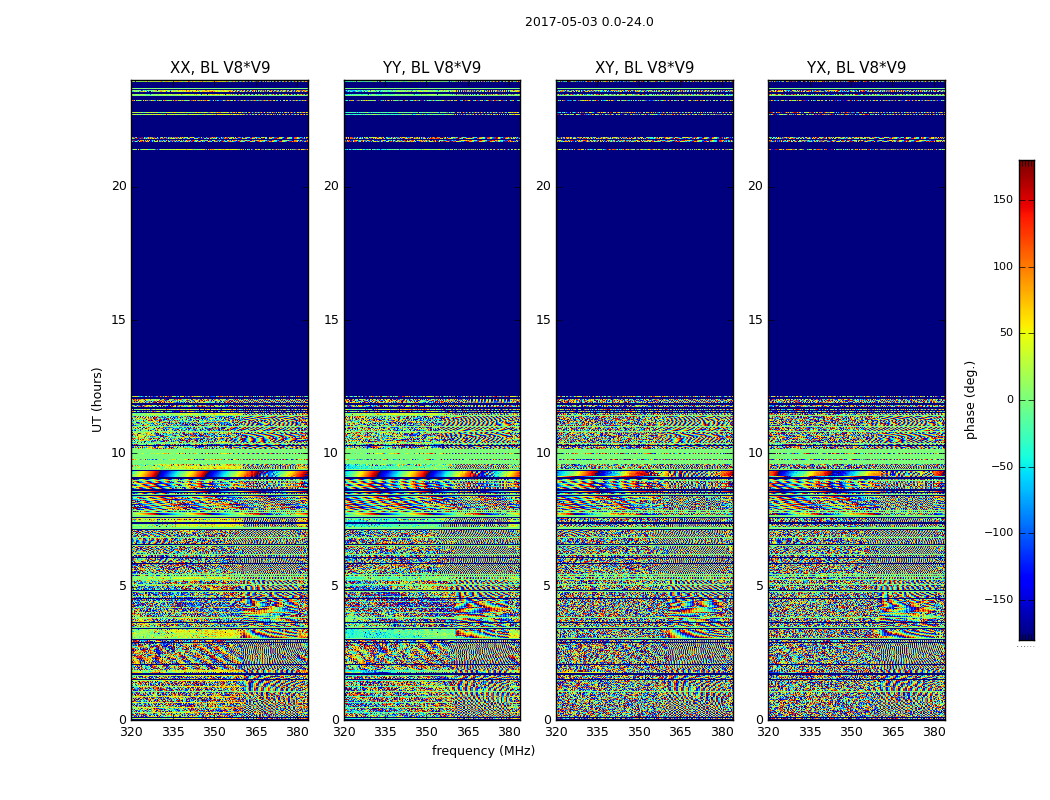Viewport: 1050px width, 800px height.
Task: Select the frequency (MHz) x-axis label
Action: pos(483,751)
